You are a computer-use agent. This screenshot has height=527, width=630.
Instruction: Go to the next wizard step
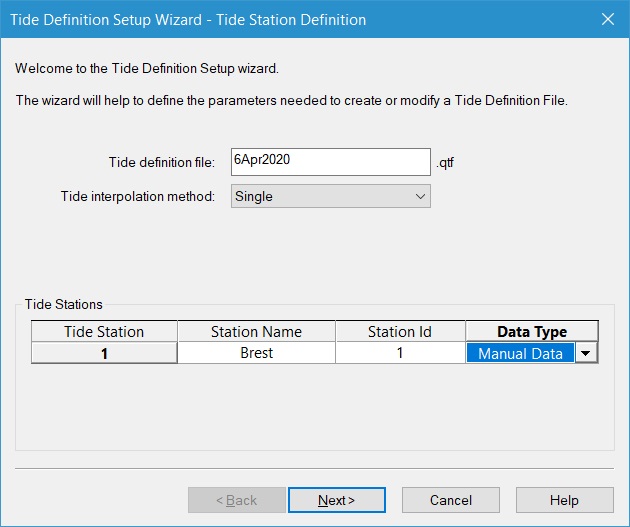click(337, 500)
